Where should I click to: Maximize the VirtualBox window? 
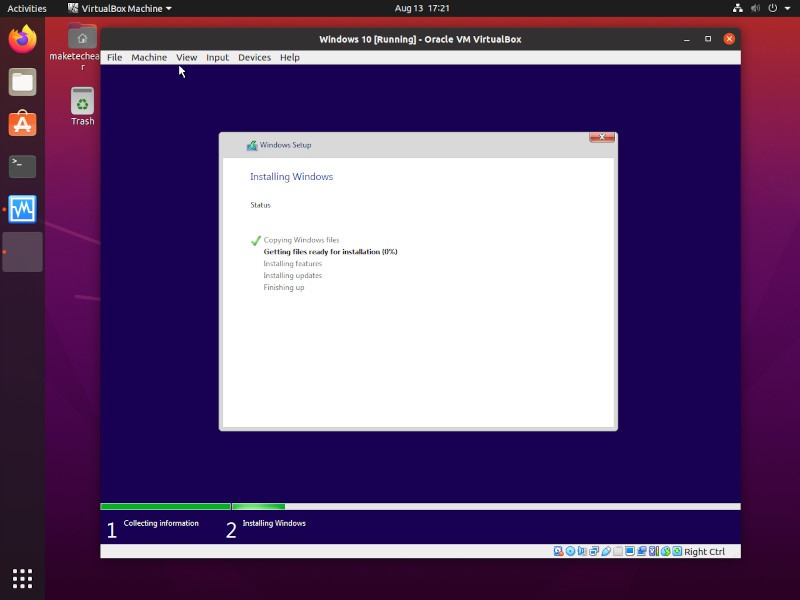[708, 39]
